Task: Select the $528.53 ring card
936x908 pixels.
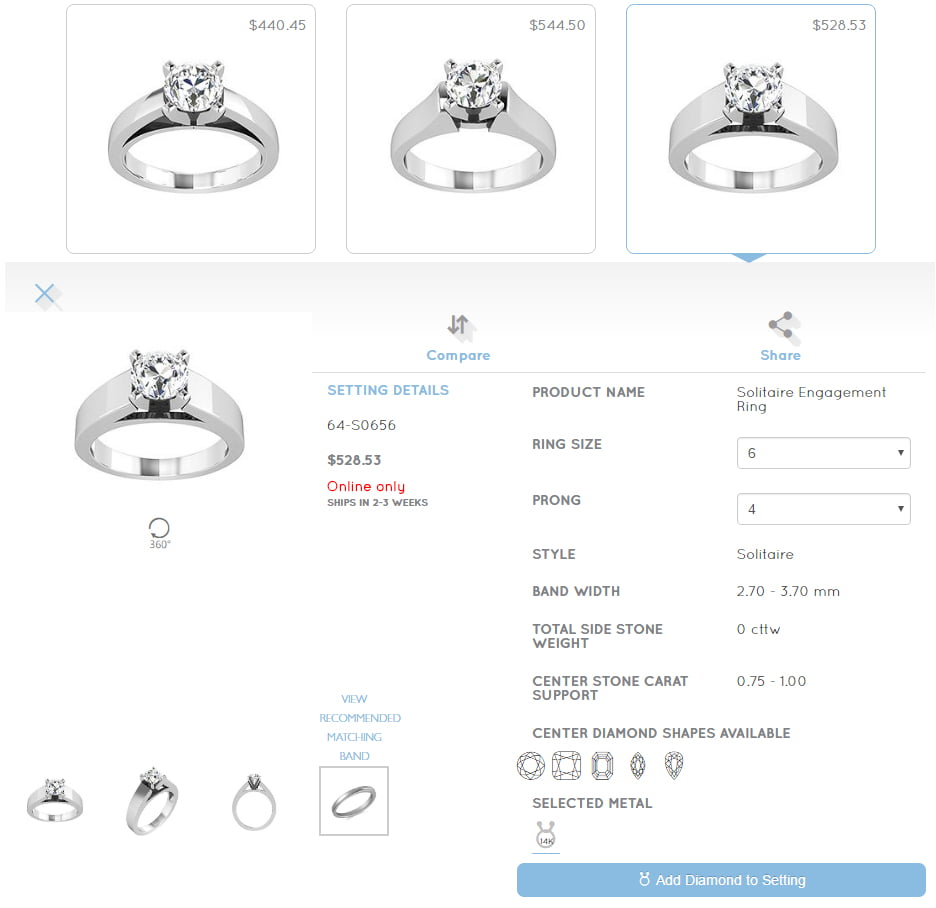Action: coord(751,129)
